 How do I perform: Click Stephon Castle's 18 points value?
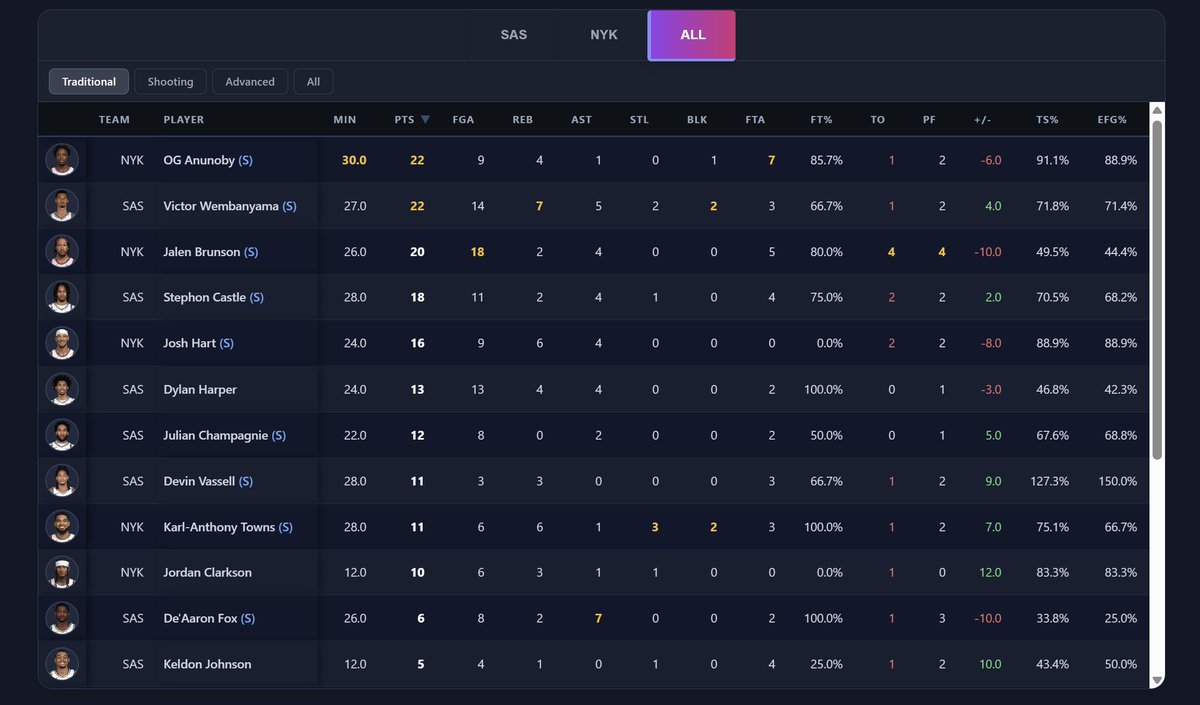click(417, 297)
